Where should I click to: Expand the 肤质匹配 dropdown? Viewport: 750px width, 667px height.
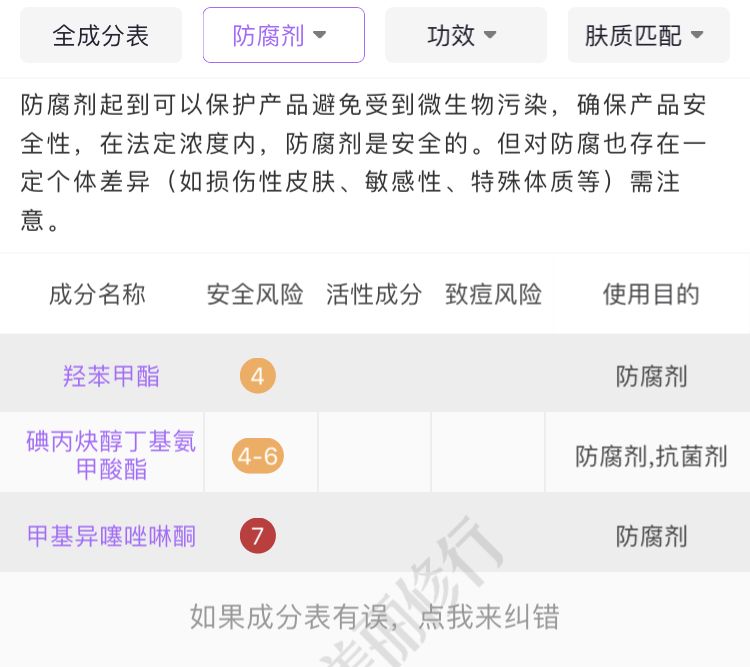[648, 36]
